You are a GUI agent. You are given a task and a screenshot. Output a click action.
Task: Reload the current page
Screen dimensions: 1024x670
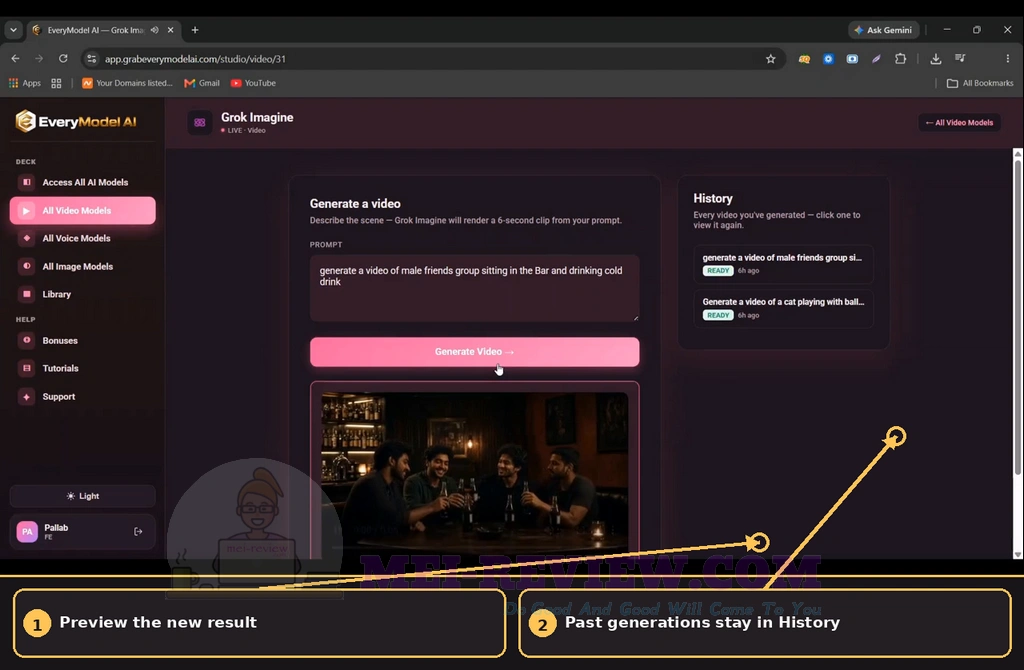63,59
